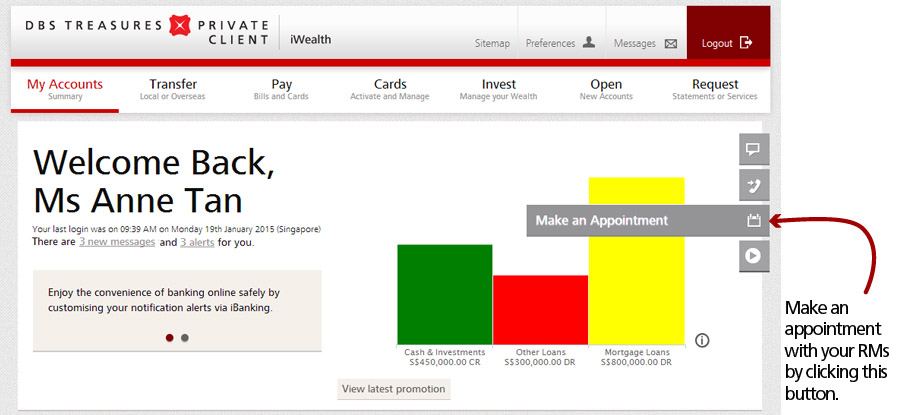This screenshot has height=415, width=910.
Task: Click the last login date text
Action: 176,229
